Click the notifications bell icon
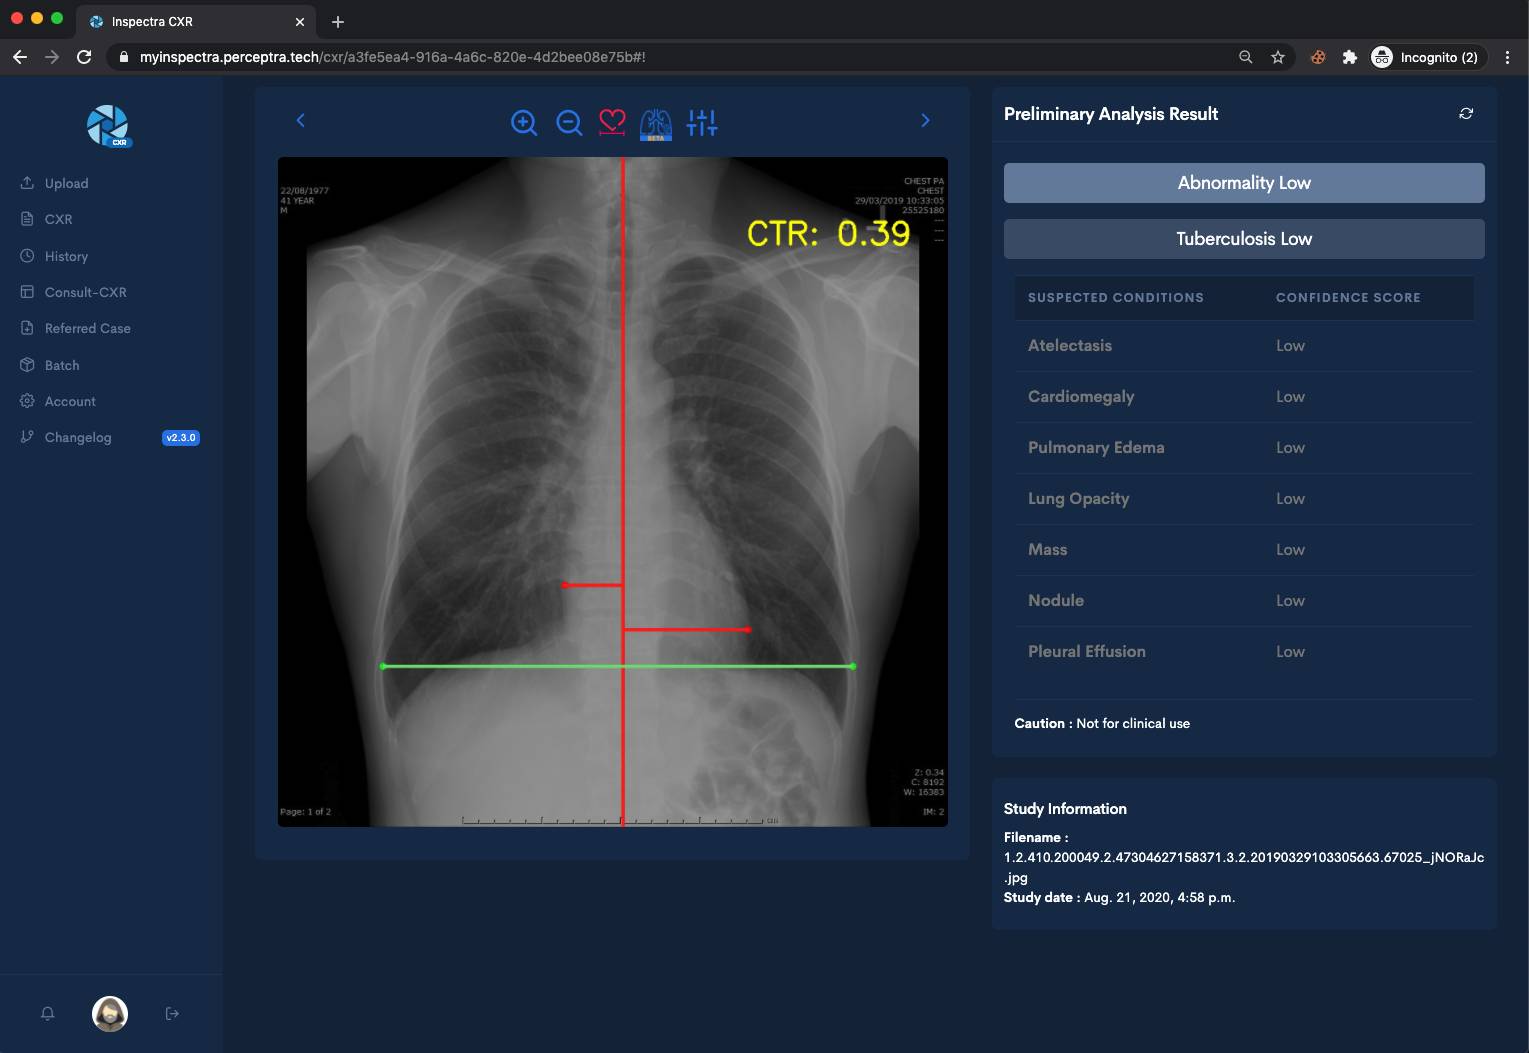 [x=47, y=1013]
